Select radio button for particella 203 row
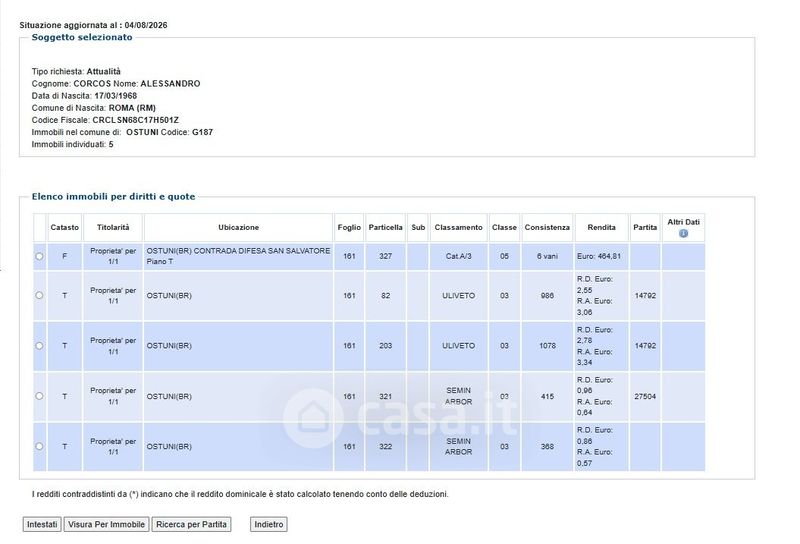This screenshot has width=800, height=544. point(39,345)
